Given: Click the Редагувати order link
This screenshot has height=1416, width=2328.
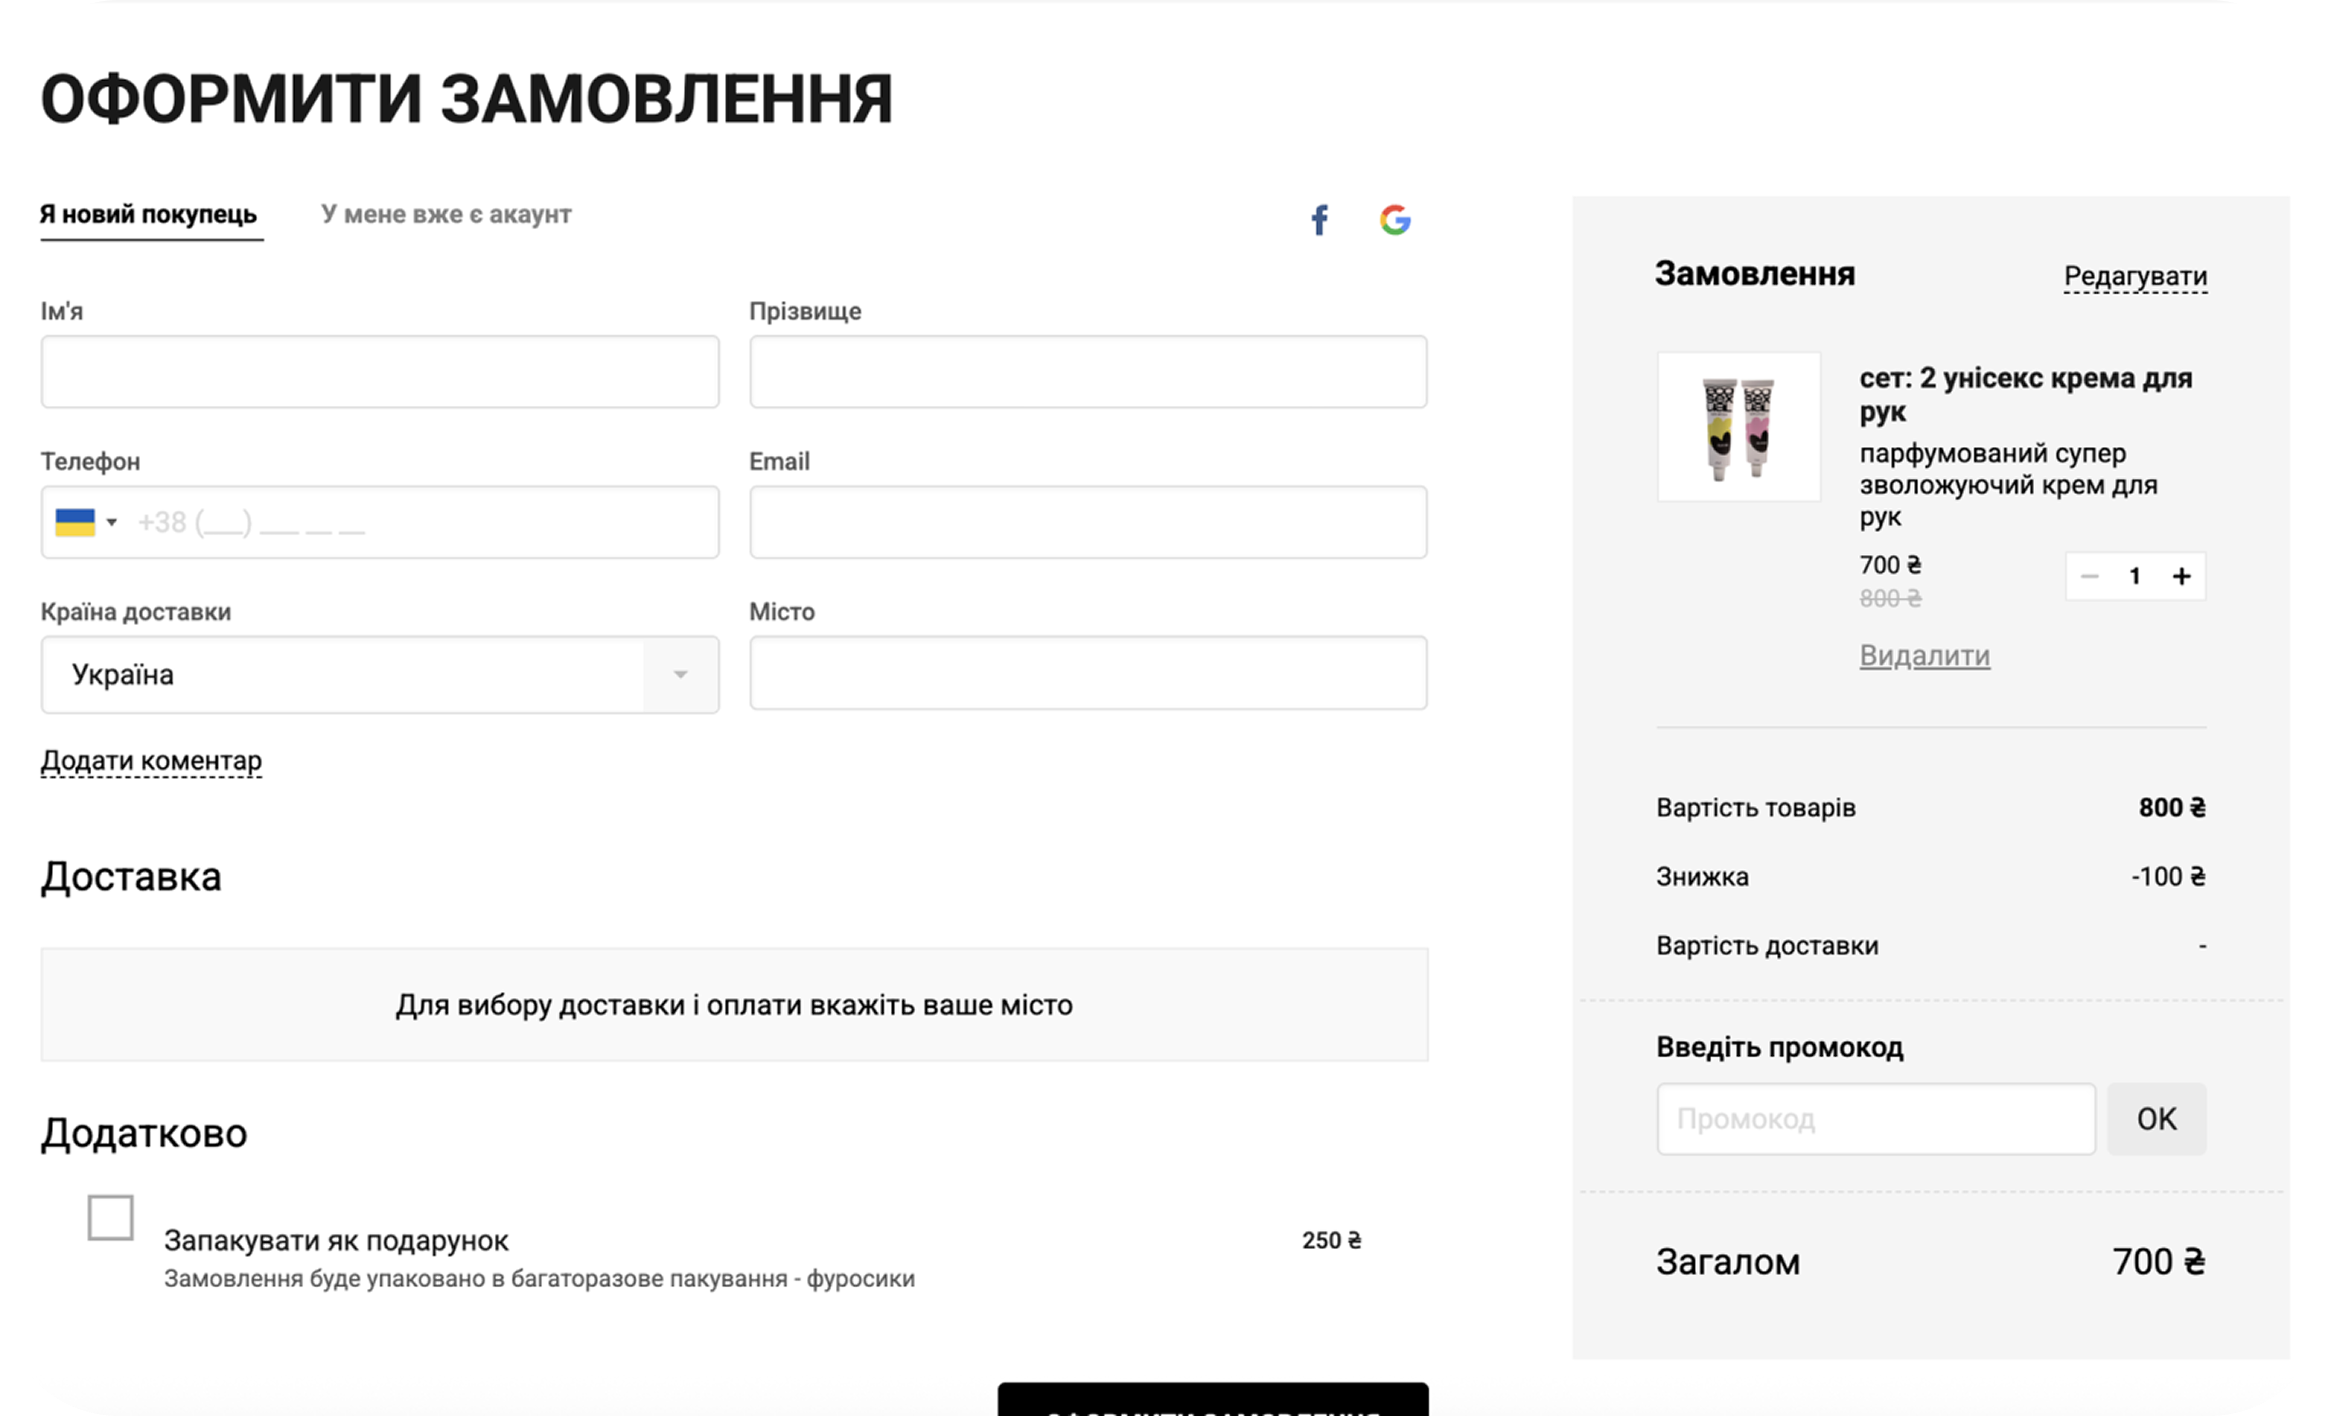Looking at the screenshot, I should 2135,276.
